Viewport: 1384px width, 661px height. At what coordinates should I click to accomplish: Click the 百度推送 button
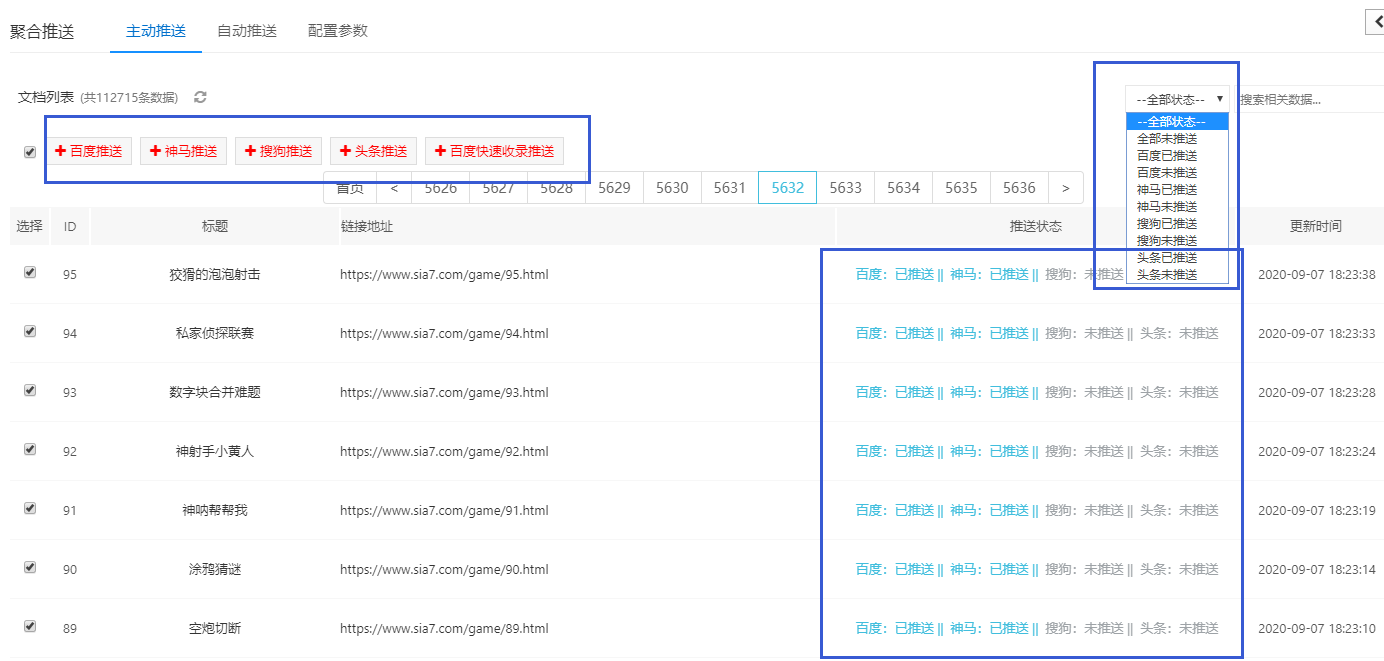click(88, 151)
